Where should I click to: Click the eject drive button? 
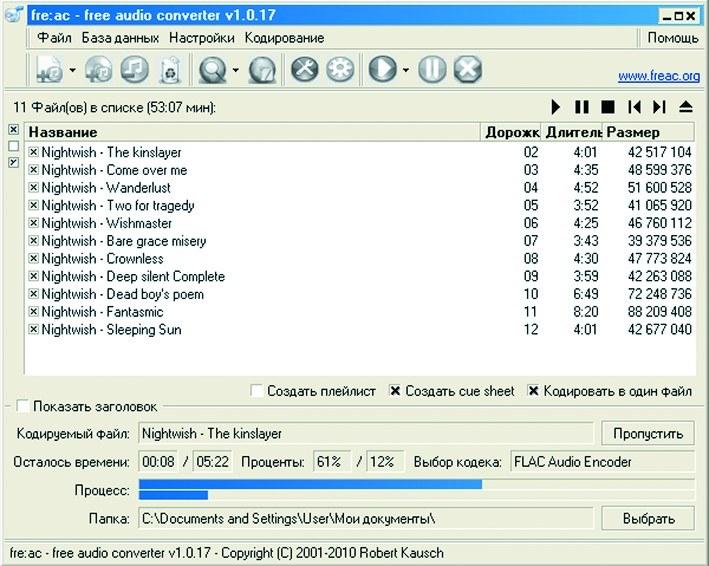point(686,107)
